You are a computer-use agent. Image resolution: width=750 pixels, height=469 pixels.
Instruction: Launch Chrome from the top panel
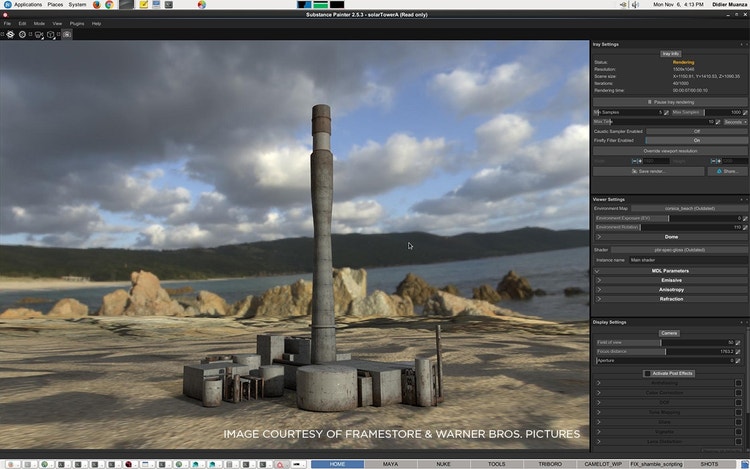108,5
